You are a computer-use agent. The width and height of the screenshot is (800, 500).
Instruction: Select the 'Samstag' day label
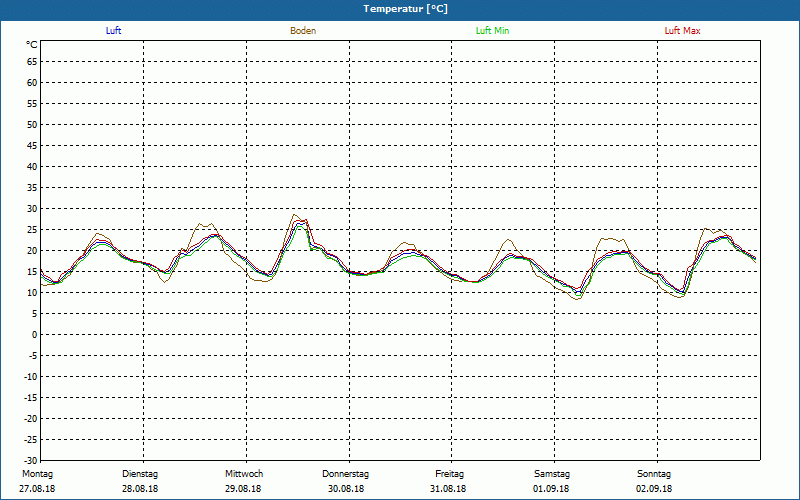tap(552, 474)
